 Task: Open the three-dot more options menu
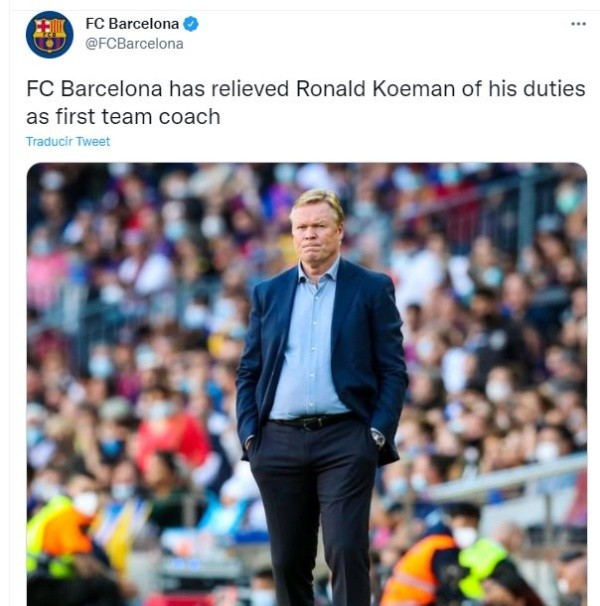point(578,24)
